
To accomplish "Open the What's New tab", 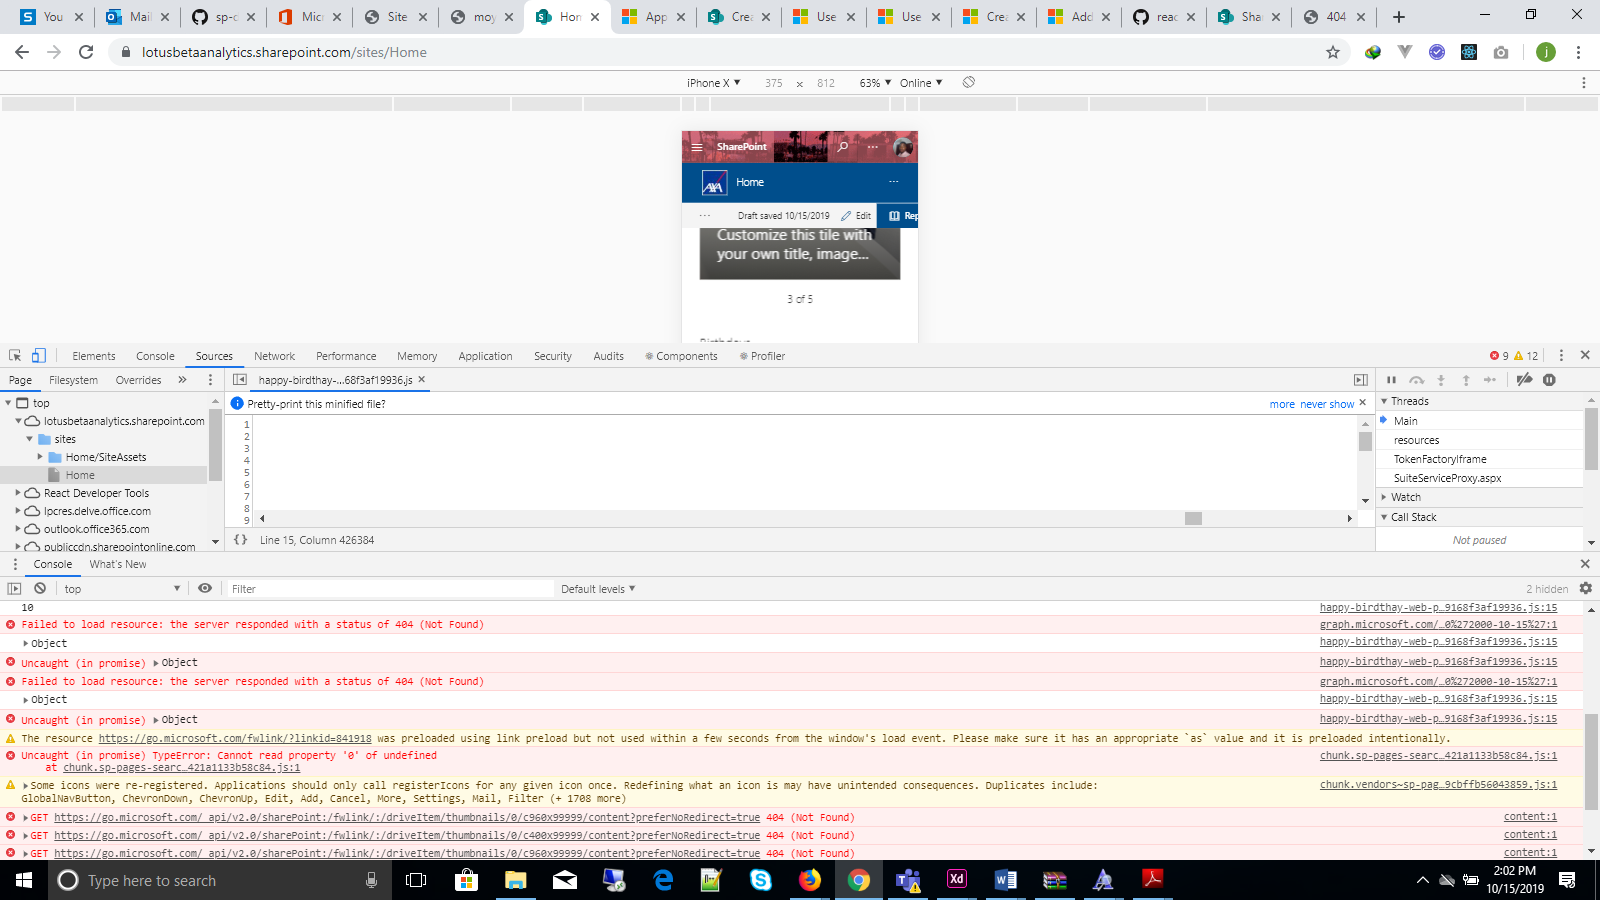I will (x=117, y=563).
